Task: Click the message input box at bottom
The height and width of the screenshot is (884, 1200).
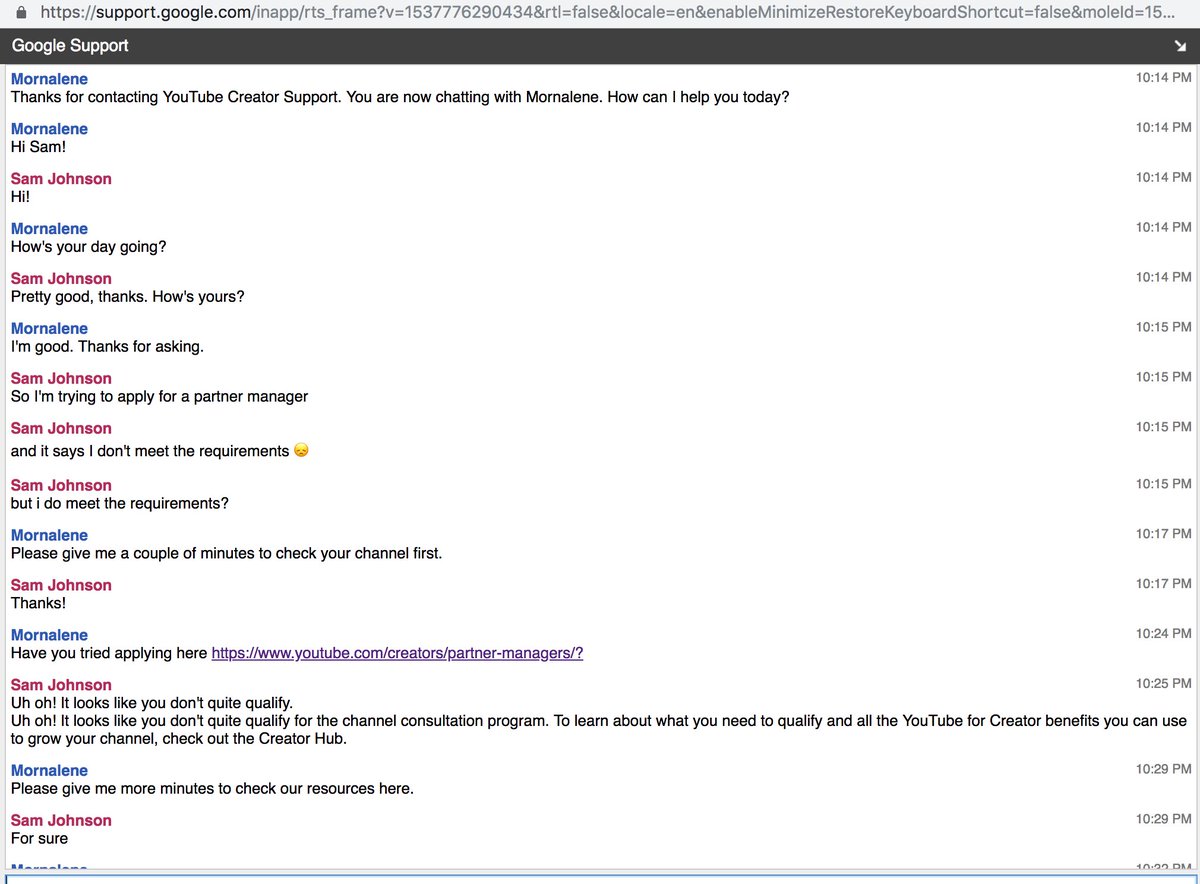Action: 600,879
